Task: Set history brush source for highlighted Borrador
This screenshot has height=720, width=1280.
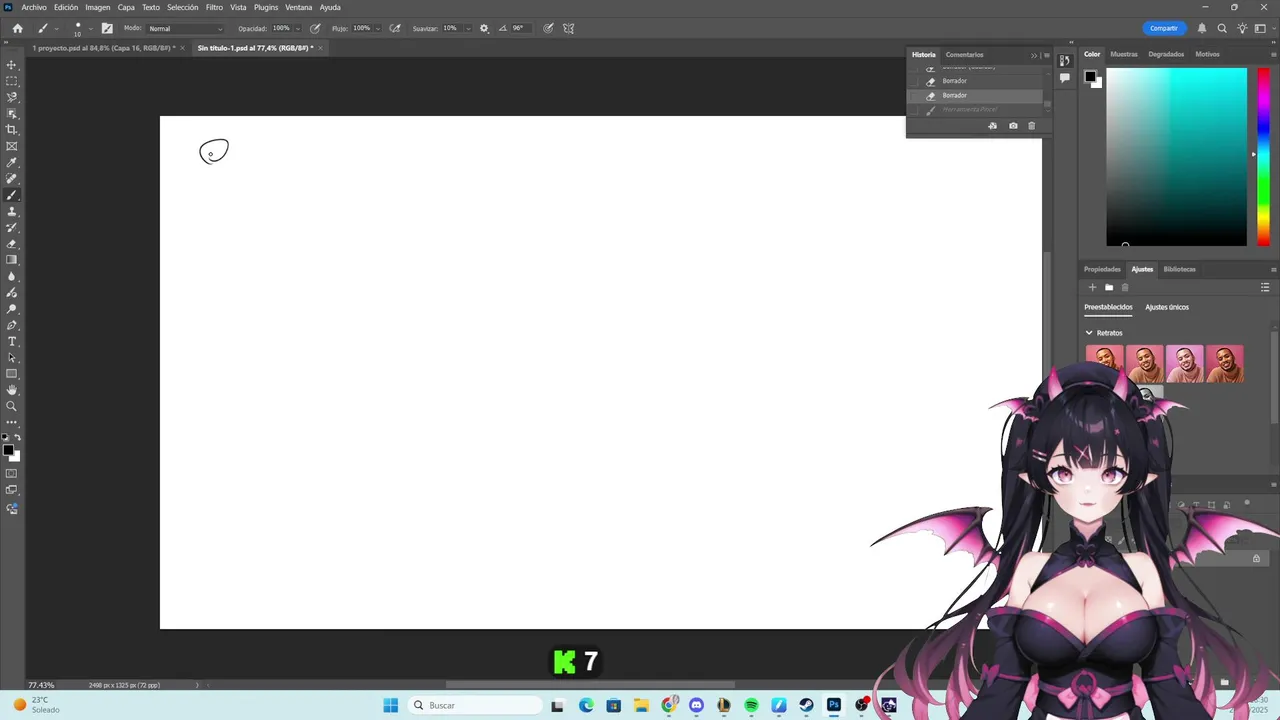Action: click(x=914, y=95)
